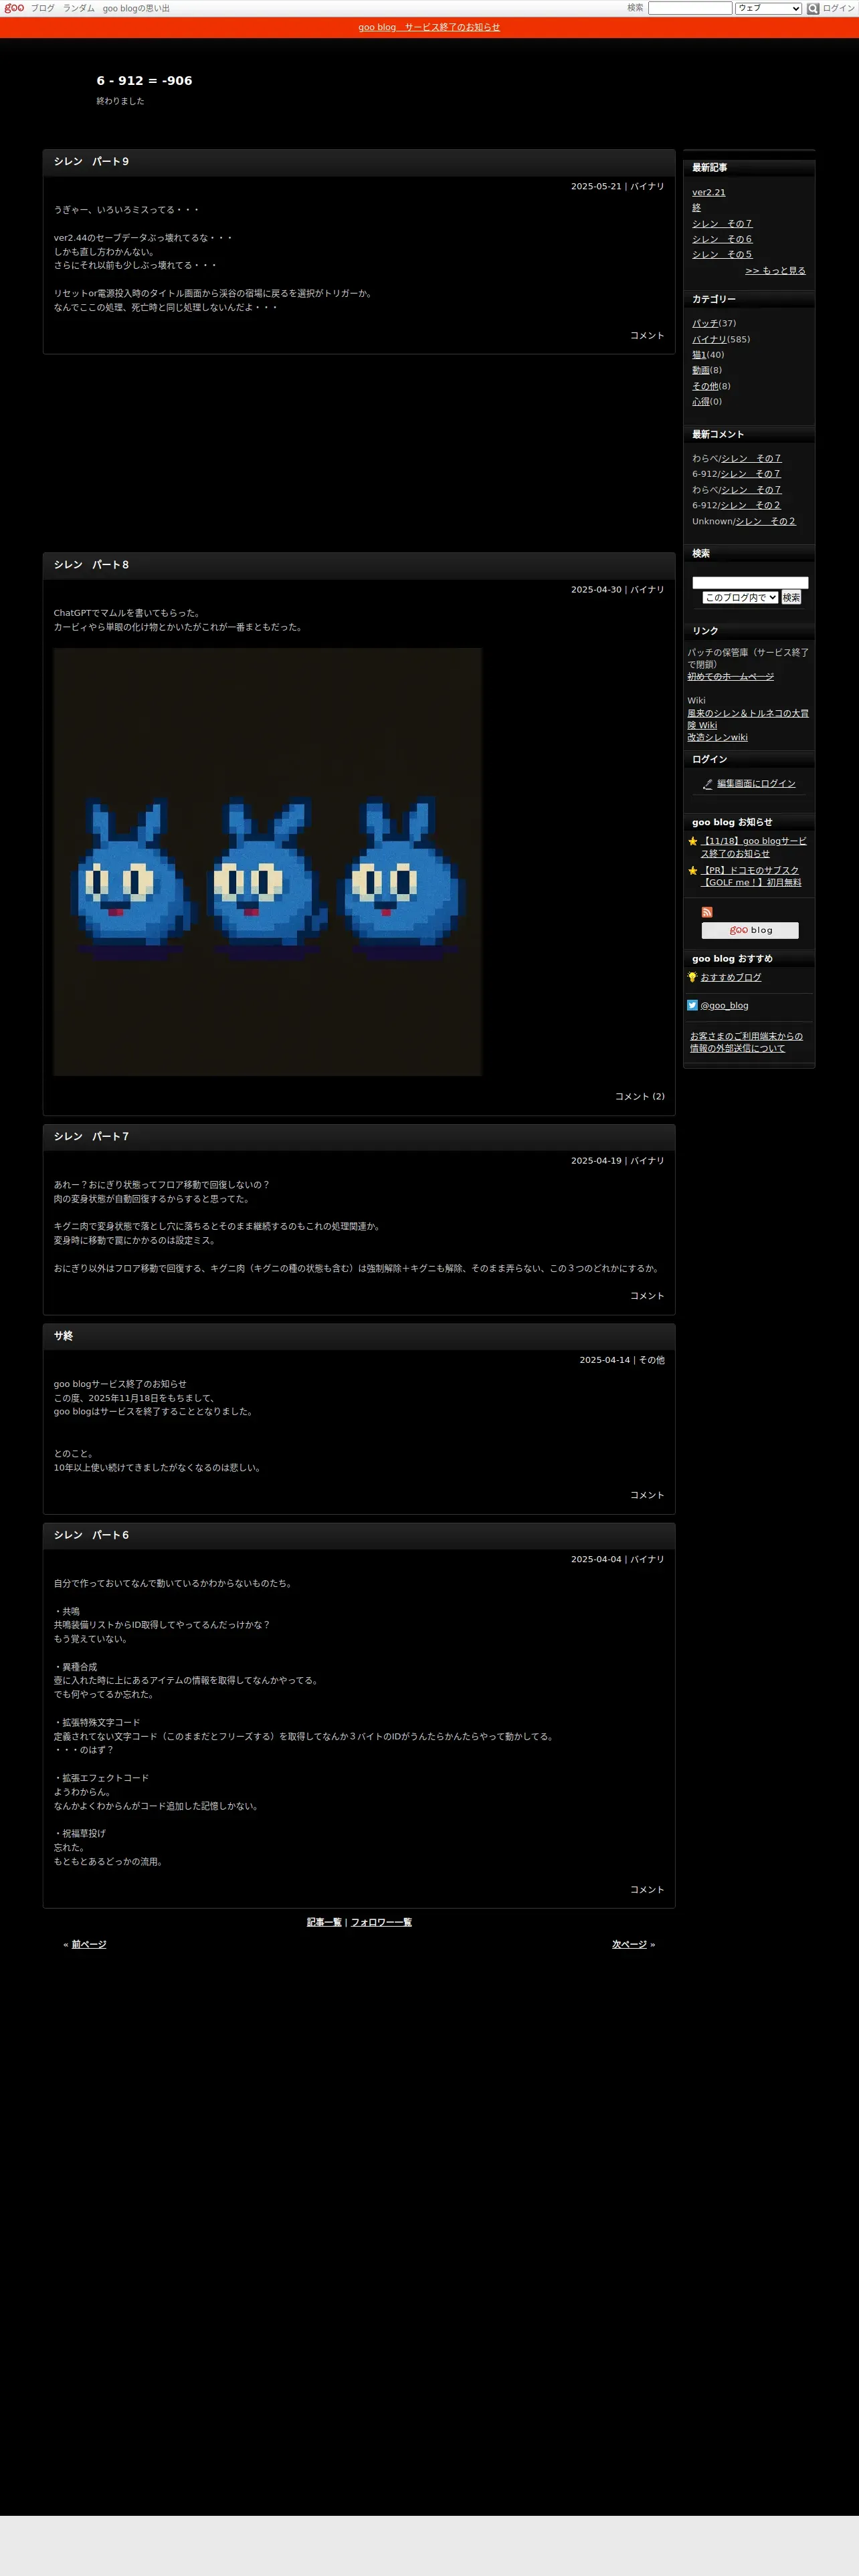Screen dimensions: 859x2576
Task: Click the date 2025-04-14 on サ終 post
Action: pos(605,1360)
